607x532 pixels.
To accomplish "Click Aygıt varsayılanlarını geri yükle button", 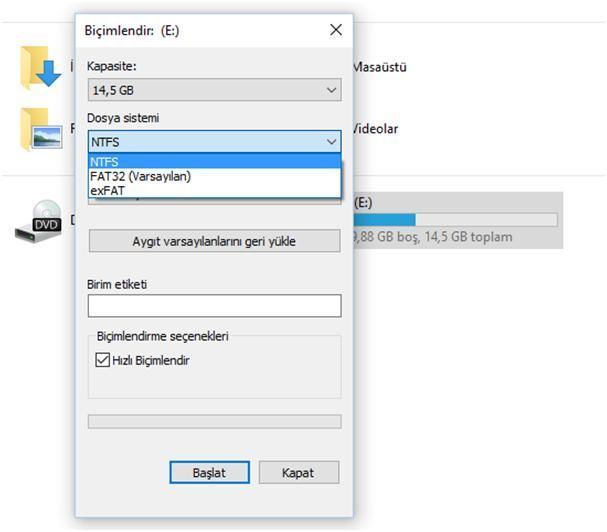I will tap(214, 241).
